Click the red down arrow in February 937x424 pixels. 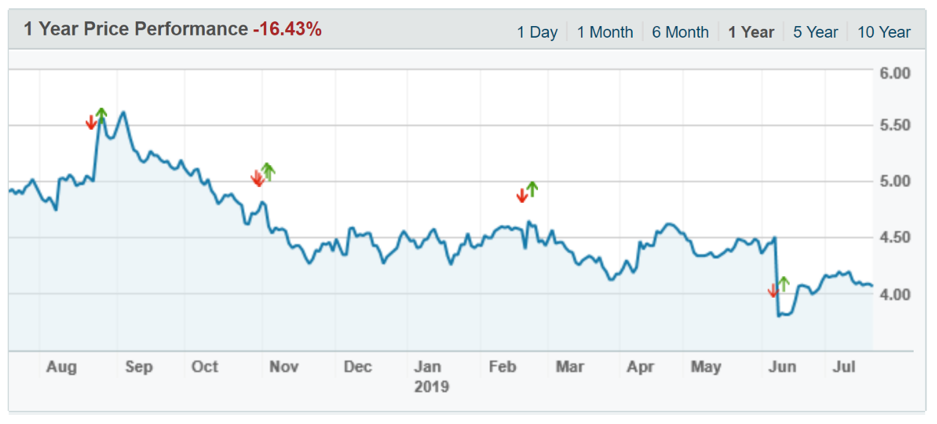pos(521,195)
